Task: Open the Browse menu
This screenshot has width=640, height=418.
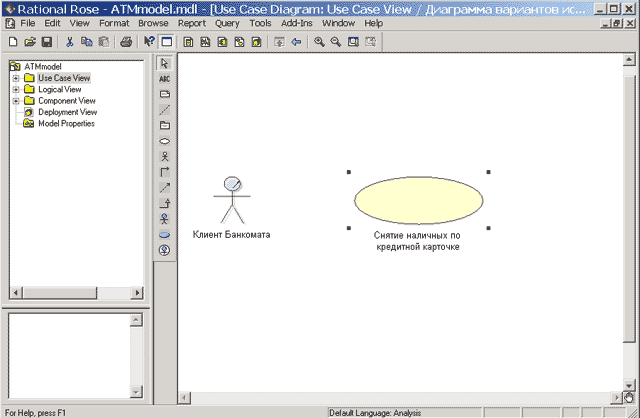Action: pos(153,23)
